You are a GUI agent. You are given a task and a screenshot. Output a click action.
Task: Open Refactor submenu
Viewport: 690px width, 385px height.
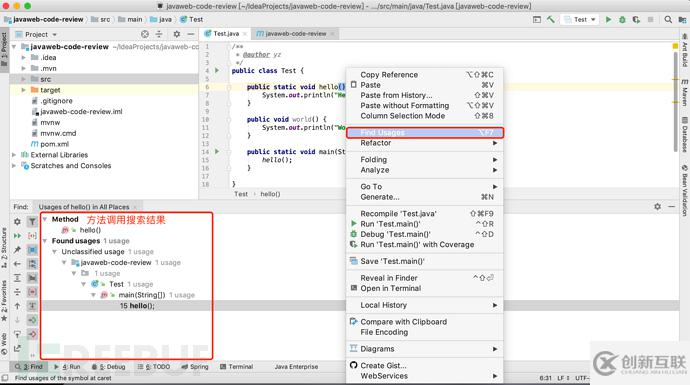(x=425, y=143)
